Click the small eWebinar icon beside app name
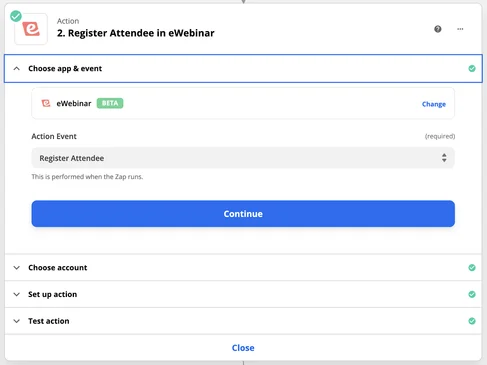487x365 pixels. tap(46, 103)
